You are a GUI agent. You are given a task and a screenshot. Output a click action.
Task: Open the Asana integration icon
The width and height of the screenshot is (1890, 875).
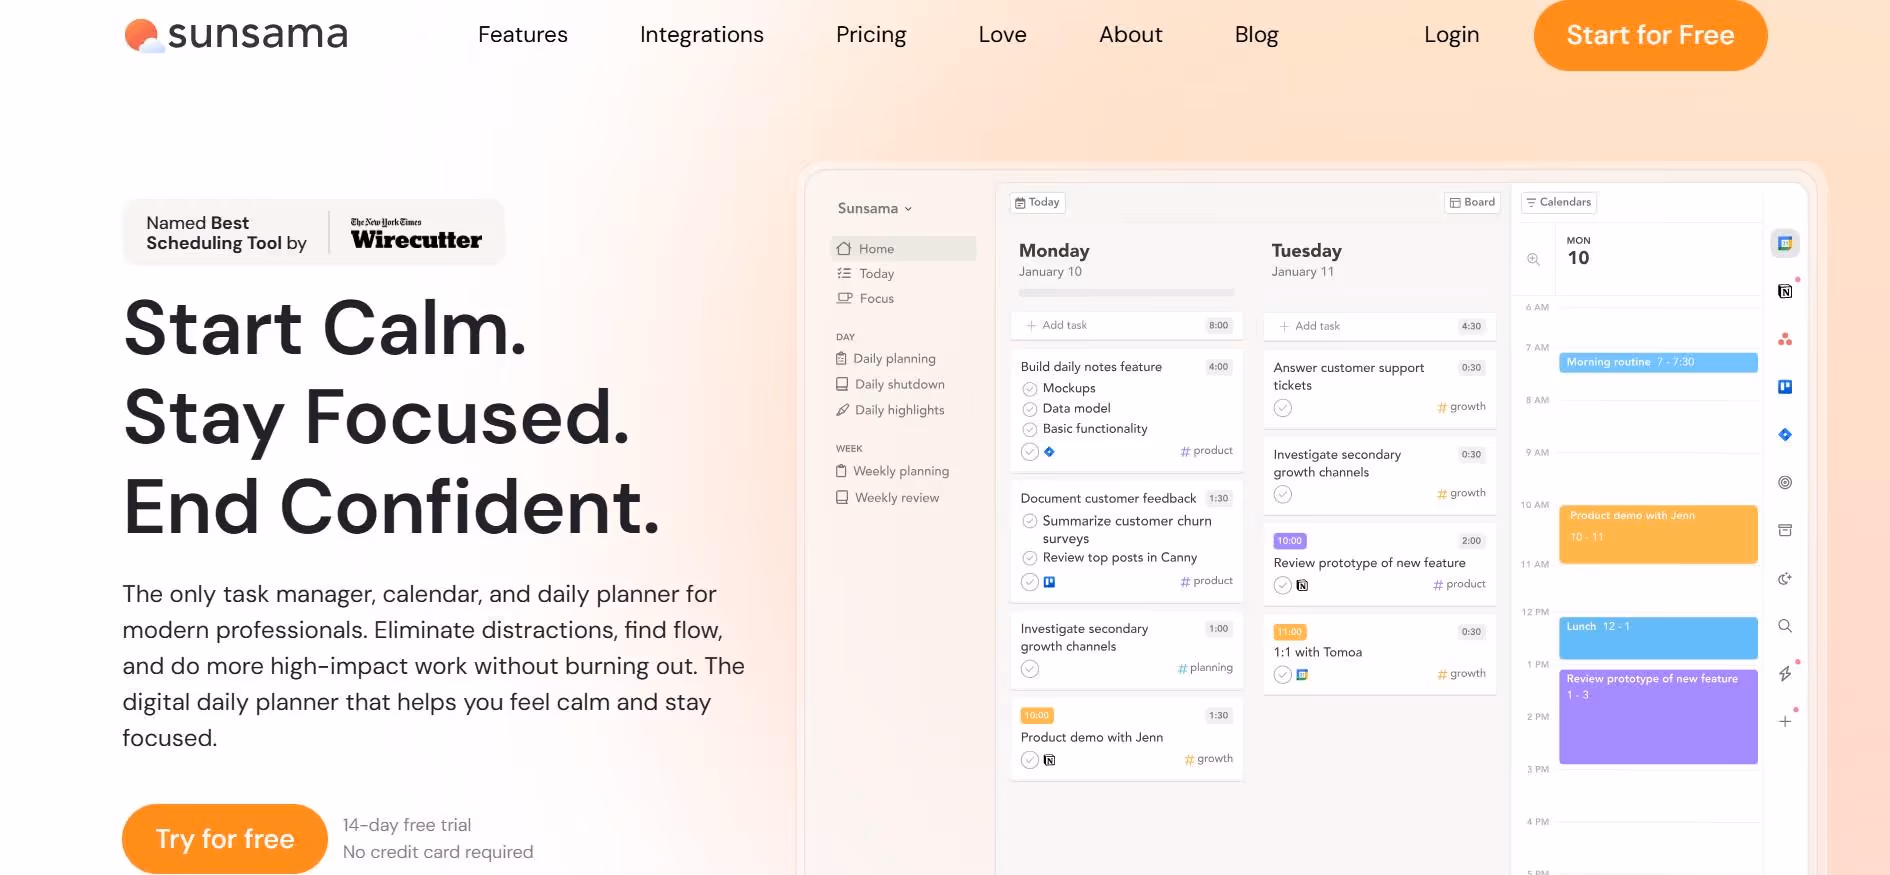click(1785, 339)
